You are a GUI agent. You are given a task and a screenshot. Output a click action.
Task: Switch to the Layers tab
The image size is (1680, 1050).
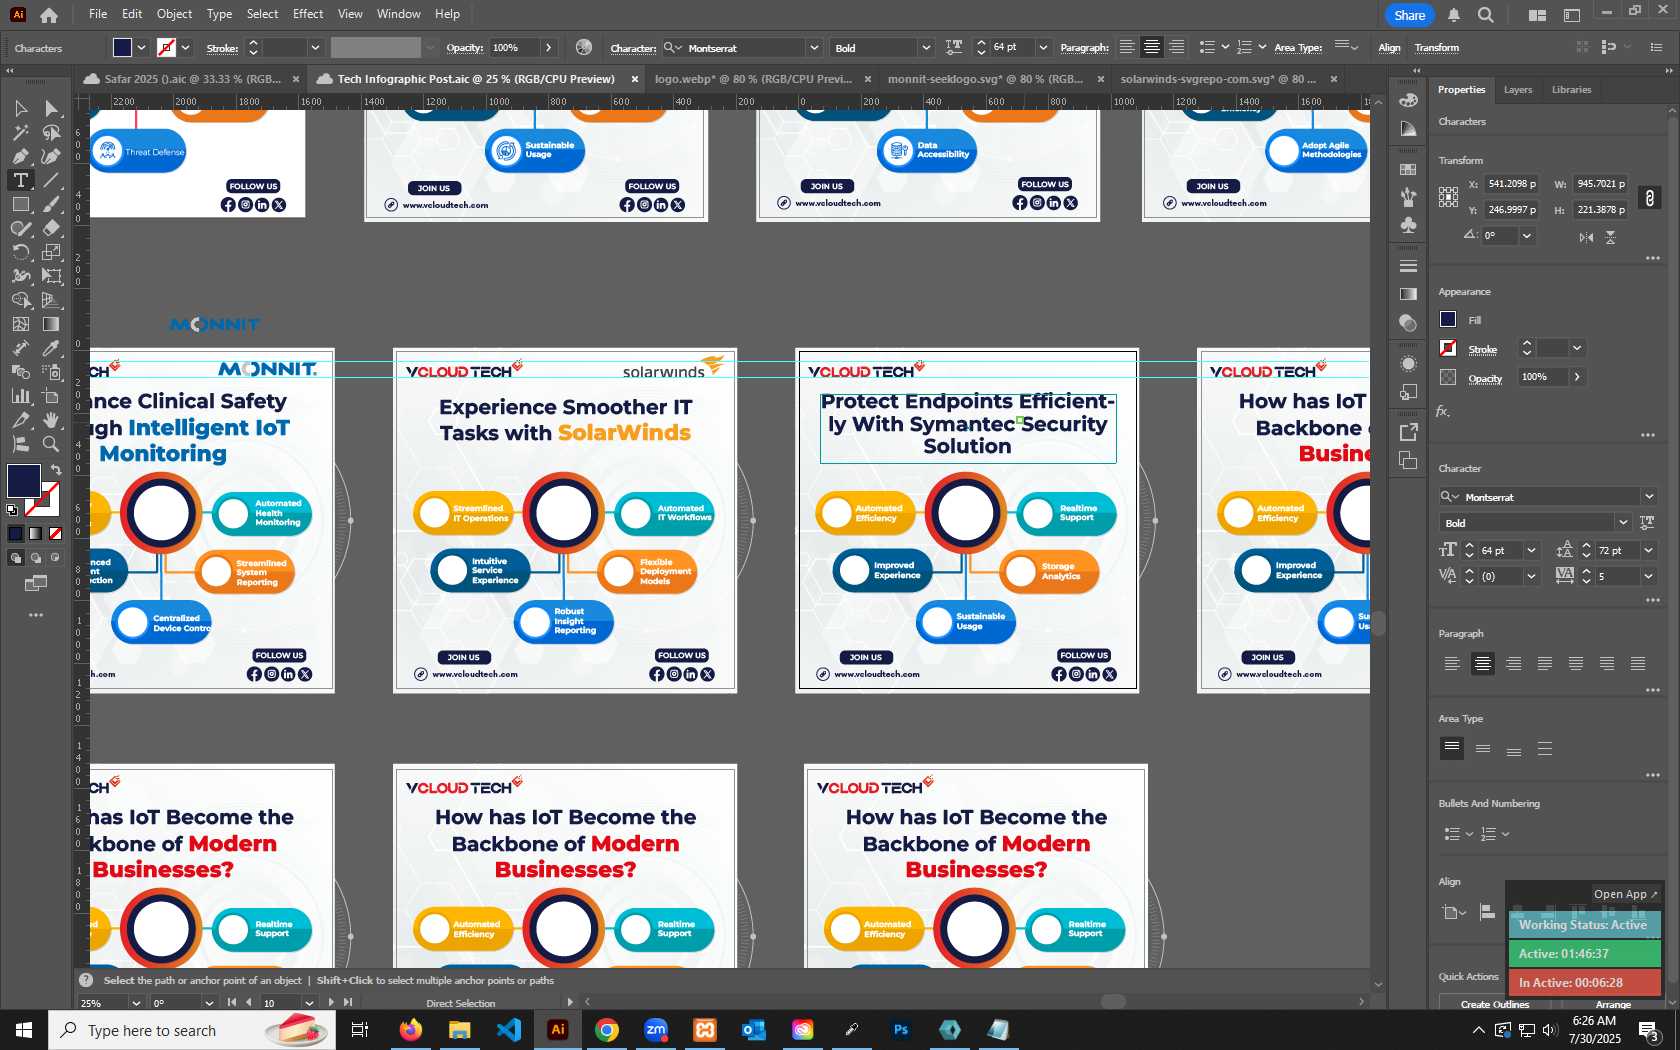(x=1517, y=90)
